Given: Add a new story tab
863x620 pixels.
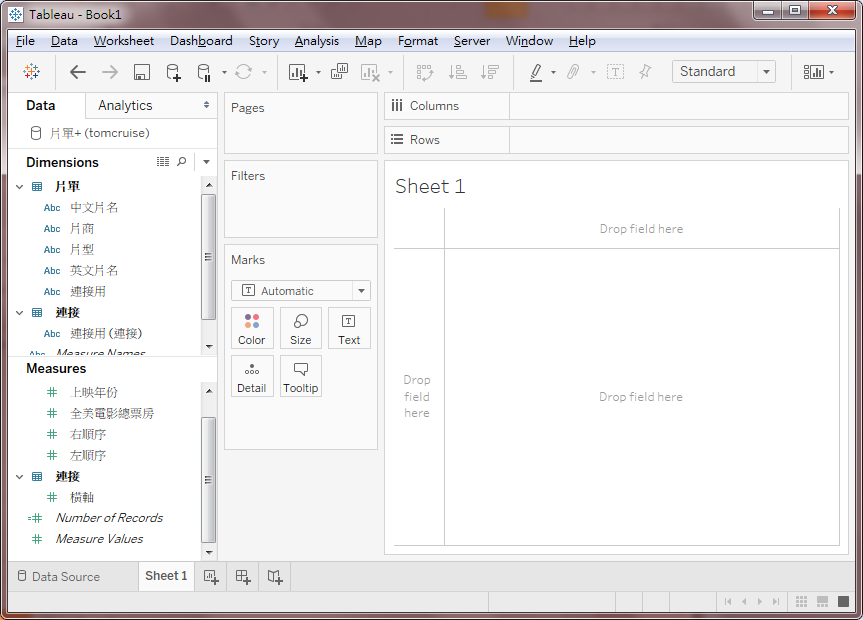Looking at the screenshot, I should pos(275,577).
